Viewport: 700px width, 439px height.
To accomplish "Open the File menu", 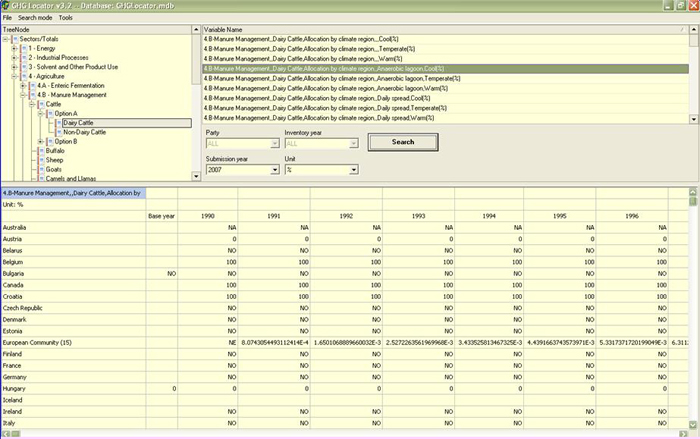I will click(7, 18).
